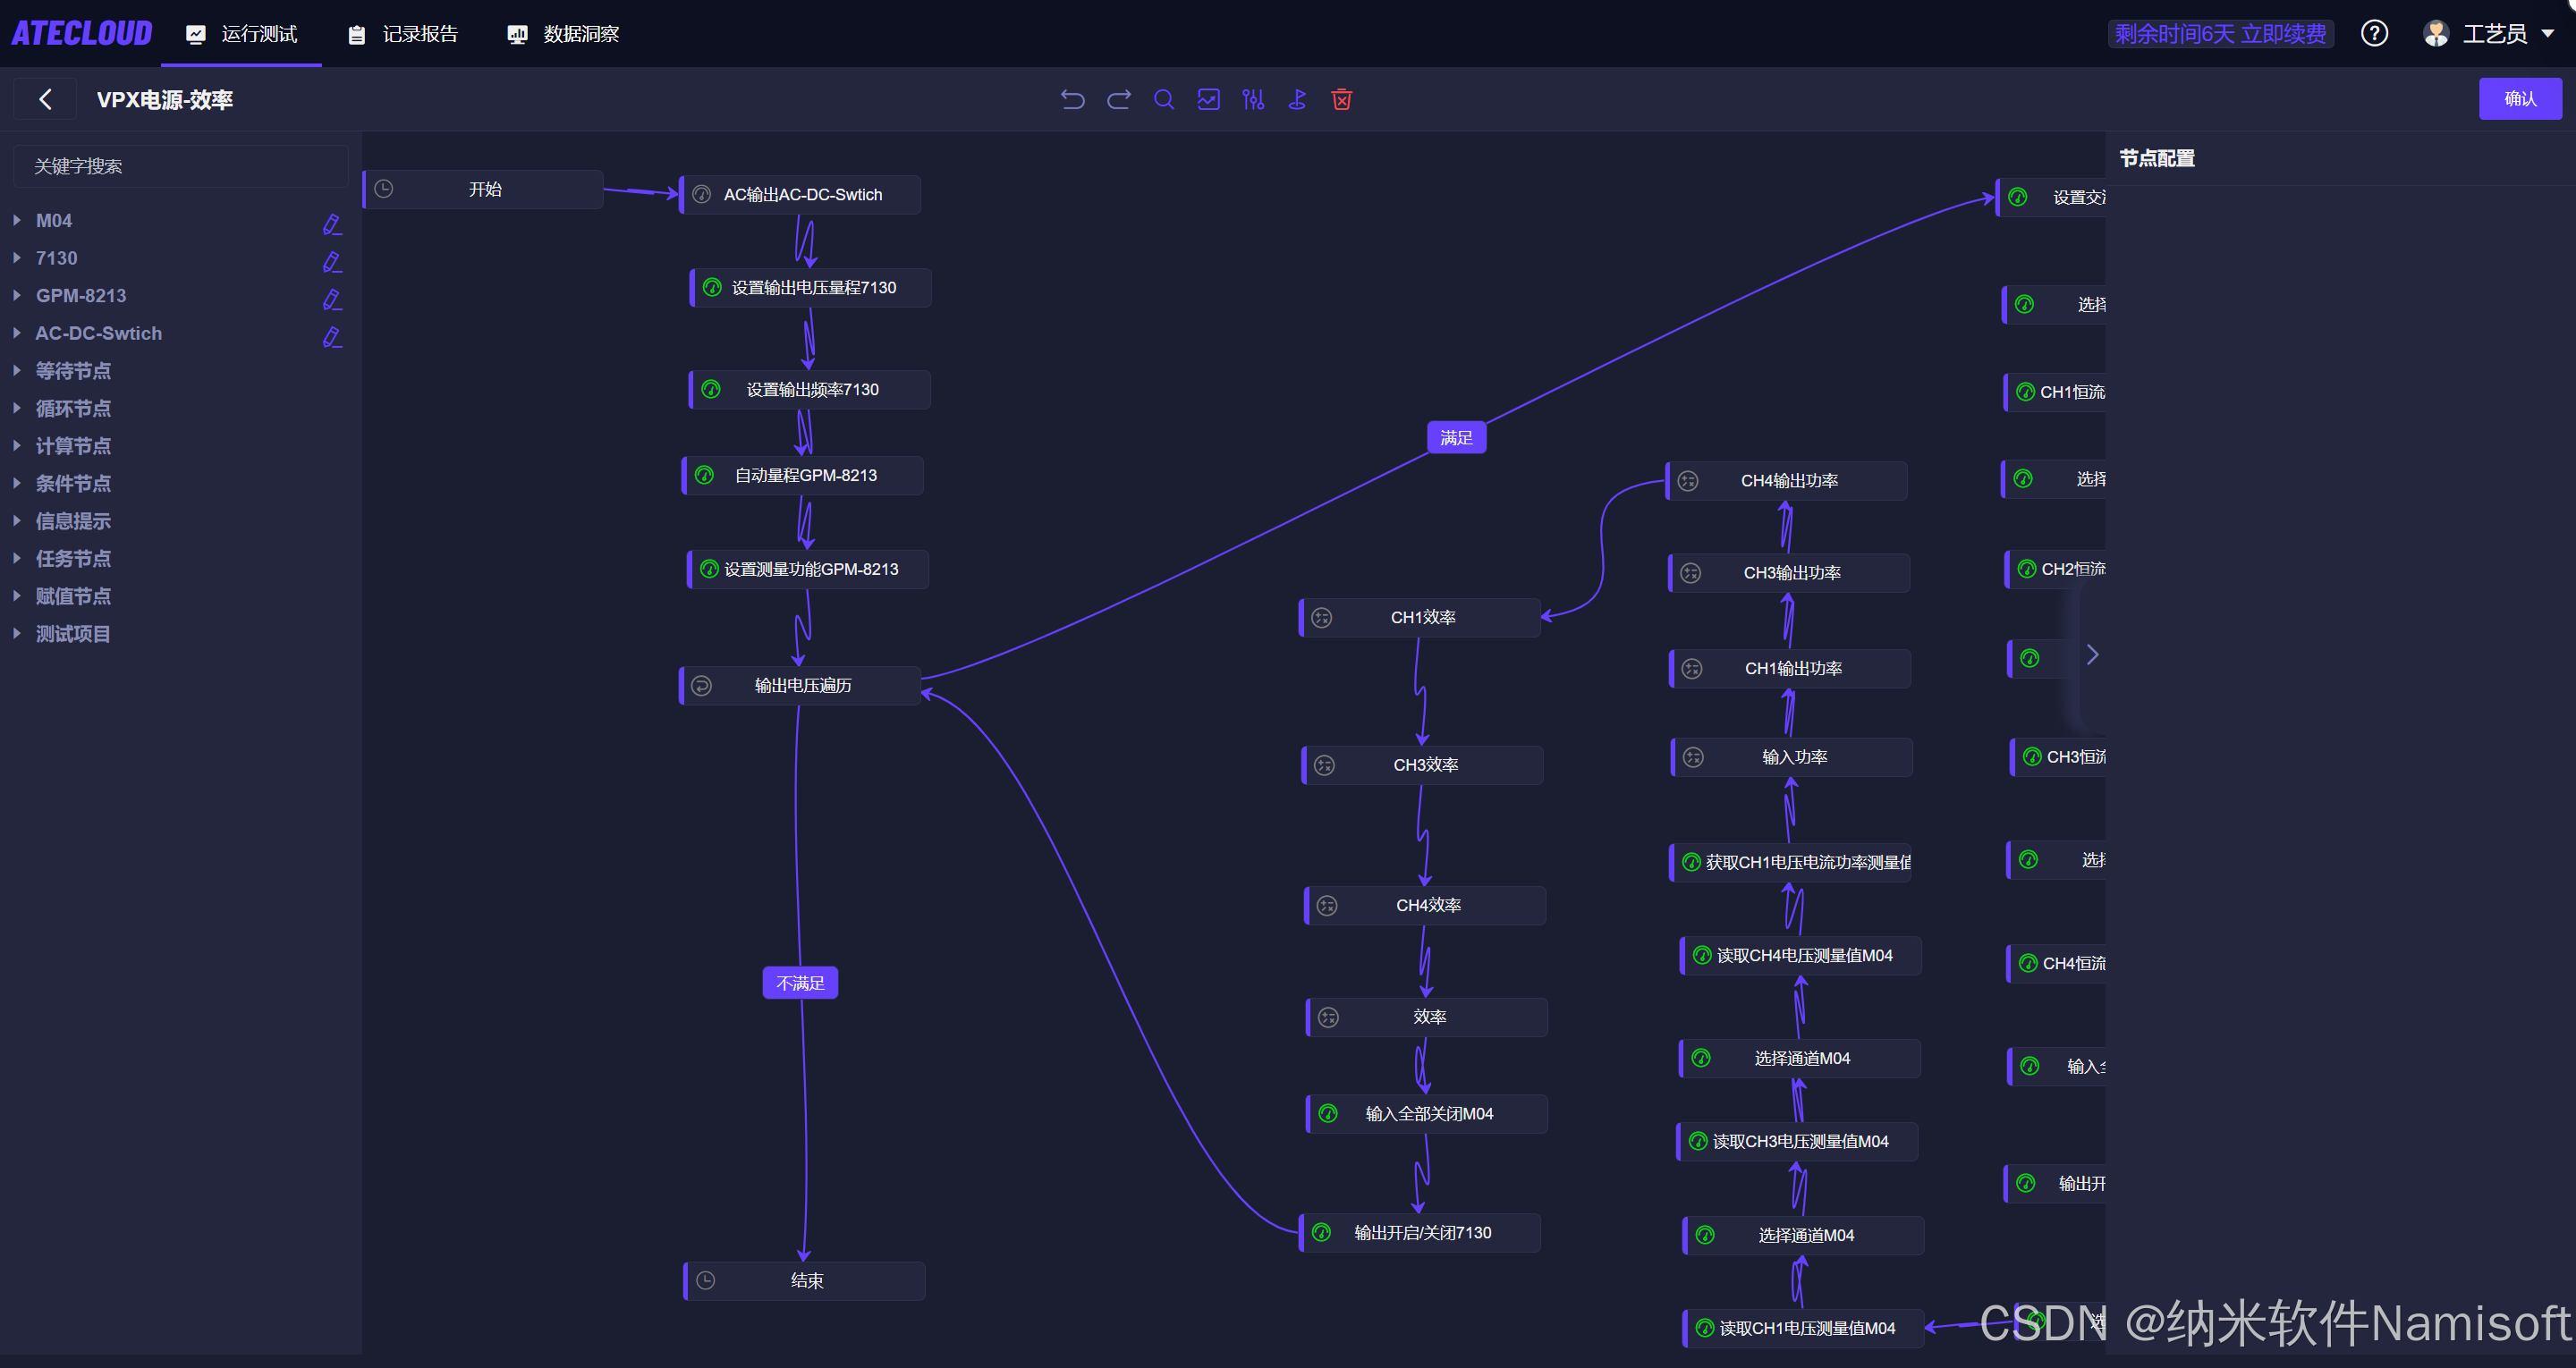This screenshot has height=1368, width=2576.
Task: Open the help question mark icon
Action: click(x=2374, y=33)
